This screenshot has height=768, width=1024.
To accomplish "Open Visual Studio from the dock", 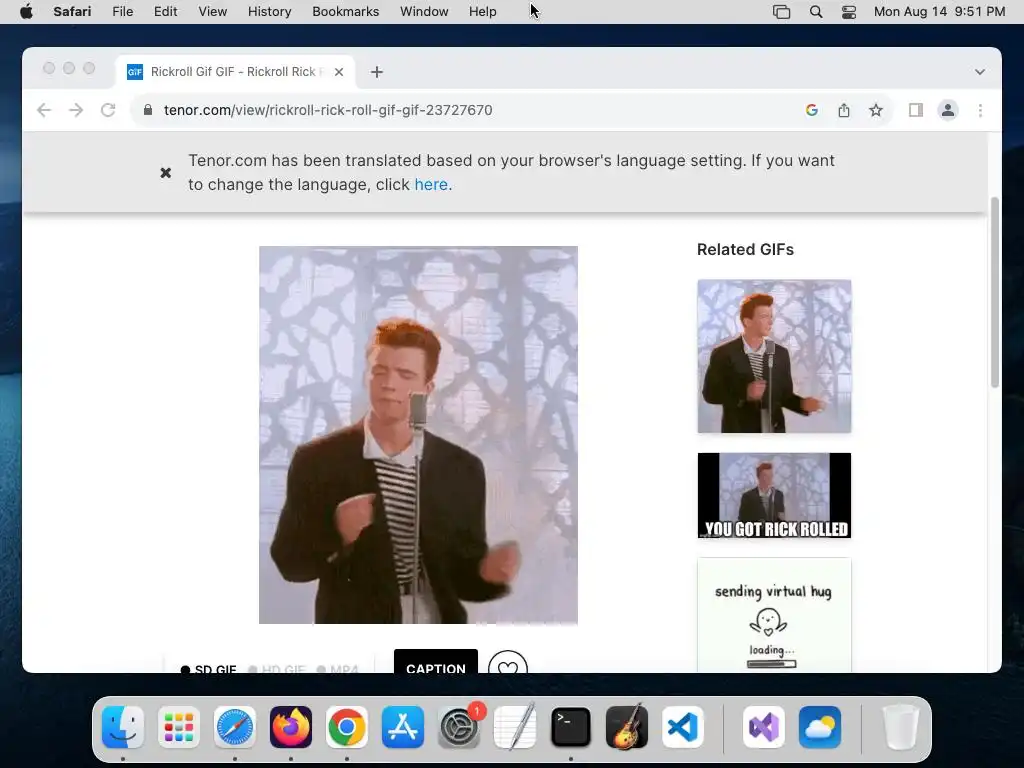I will 764,727.
